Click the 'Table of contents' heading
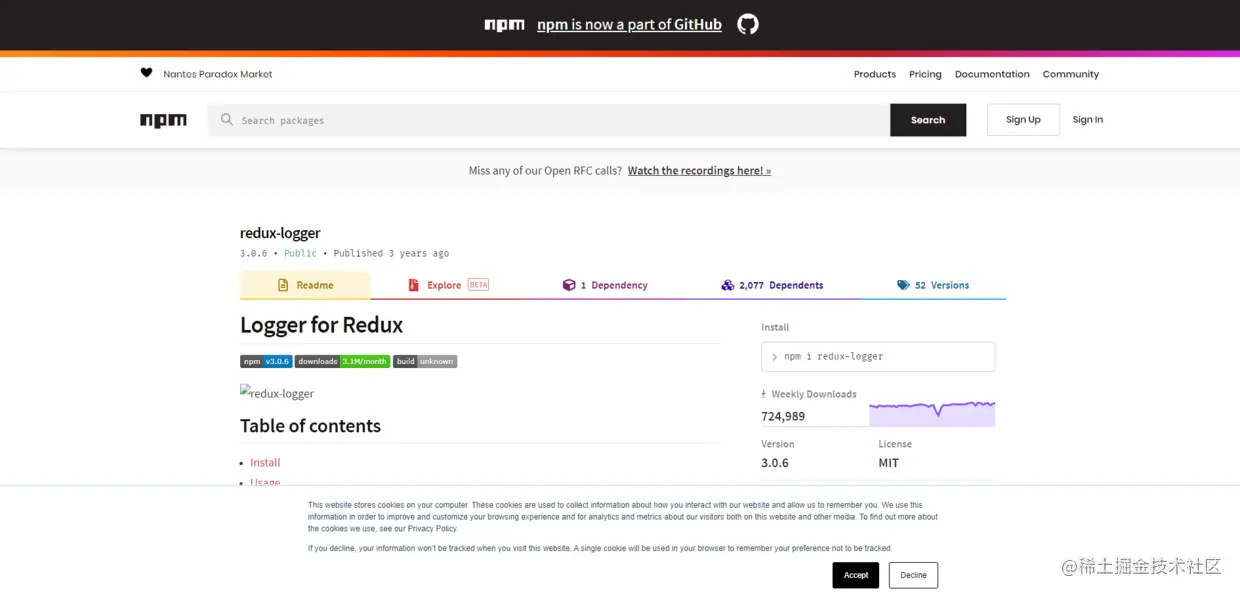 click(310, 426)
